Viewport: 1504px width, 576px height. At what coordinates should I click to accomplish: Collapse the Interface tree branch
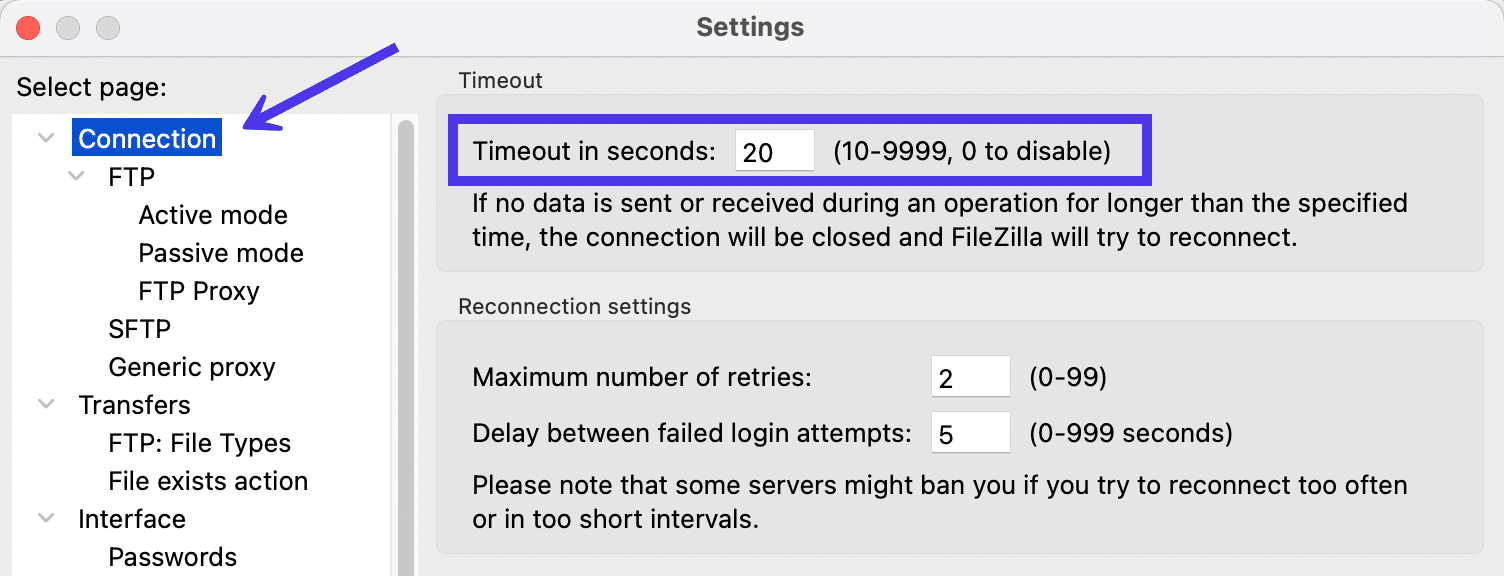tap(45, 518)
